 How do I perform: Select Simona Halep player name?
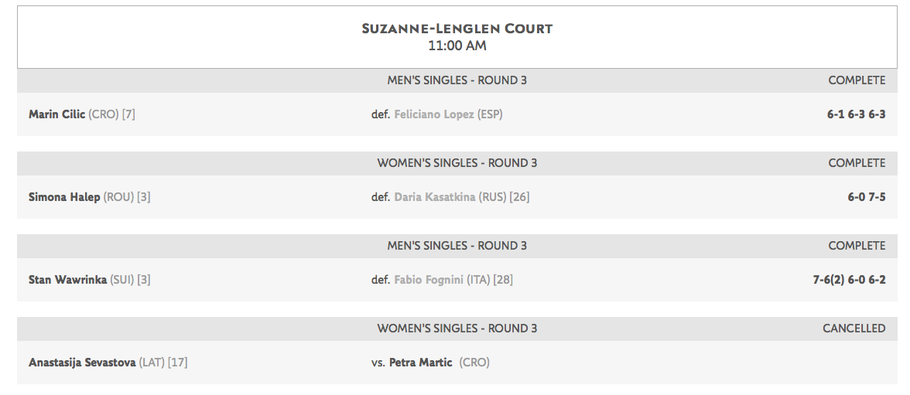(x=64, y=197)
